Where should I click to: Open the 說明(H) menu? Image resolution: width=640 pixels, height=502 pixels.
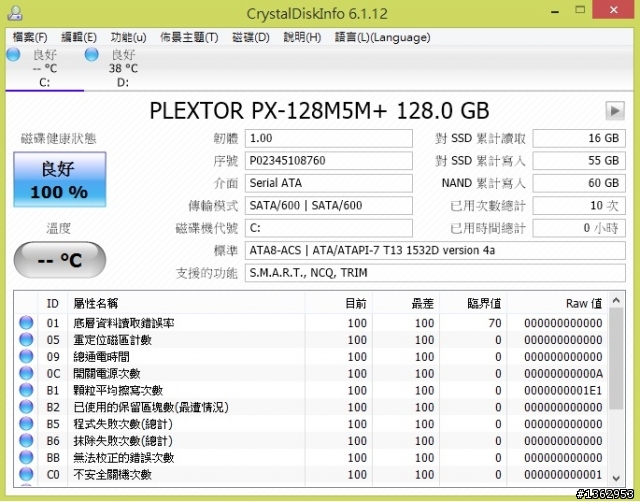click(x=302, y=38)
